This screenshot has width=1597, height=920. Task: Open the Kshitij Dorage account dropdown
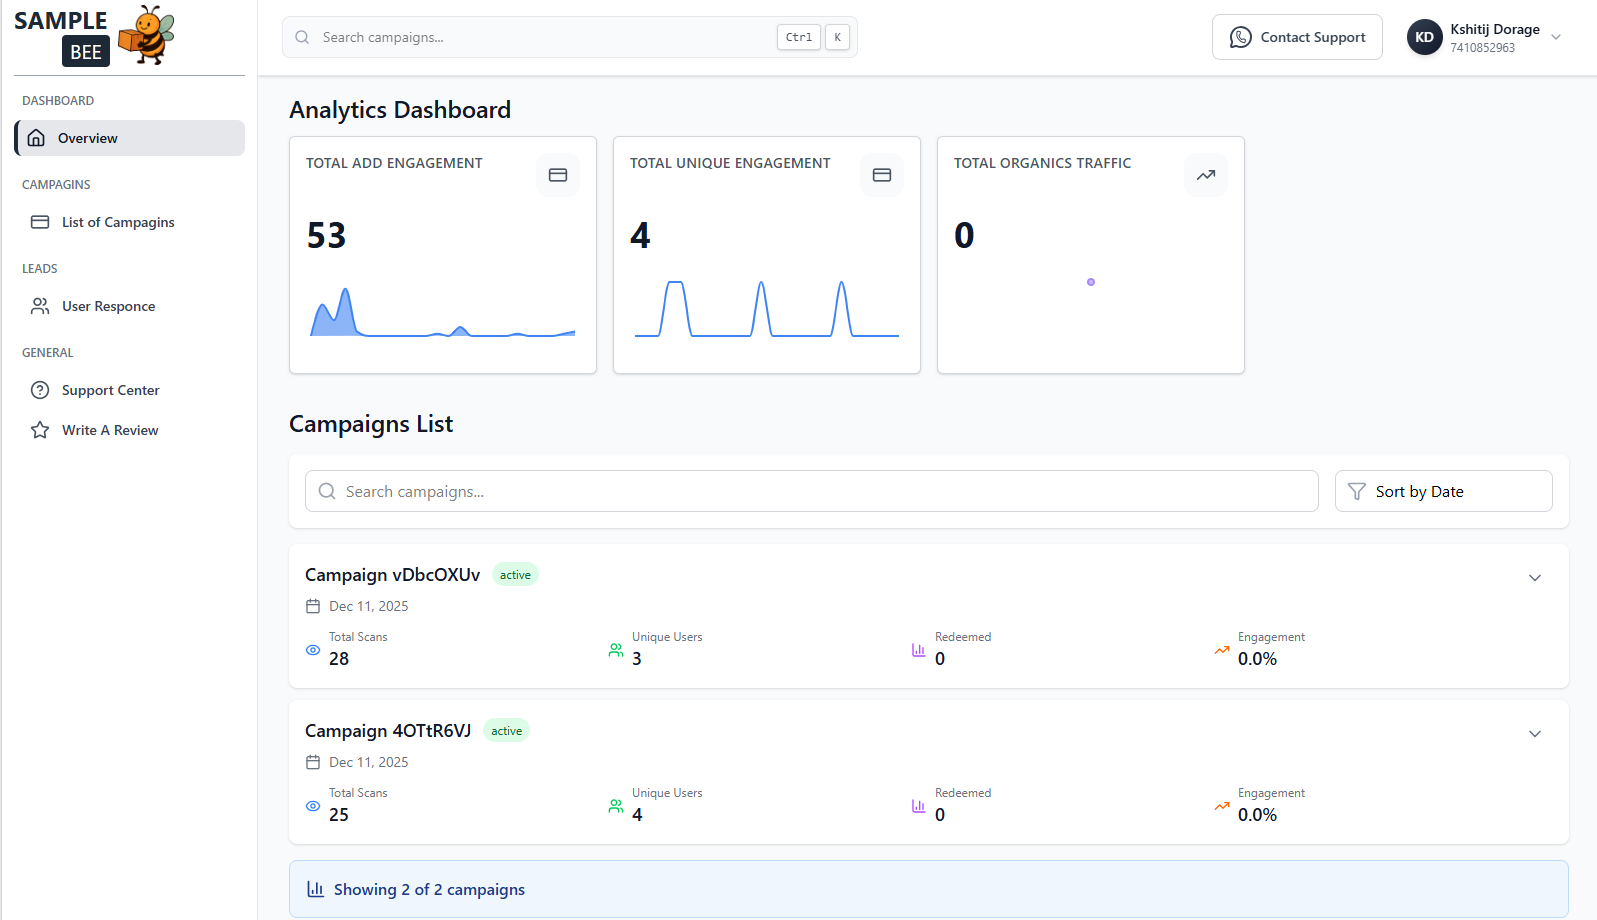point(1556,37)
